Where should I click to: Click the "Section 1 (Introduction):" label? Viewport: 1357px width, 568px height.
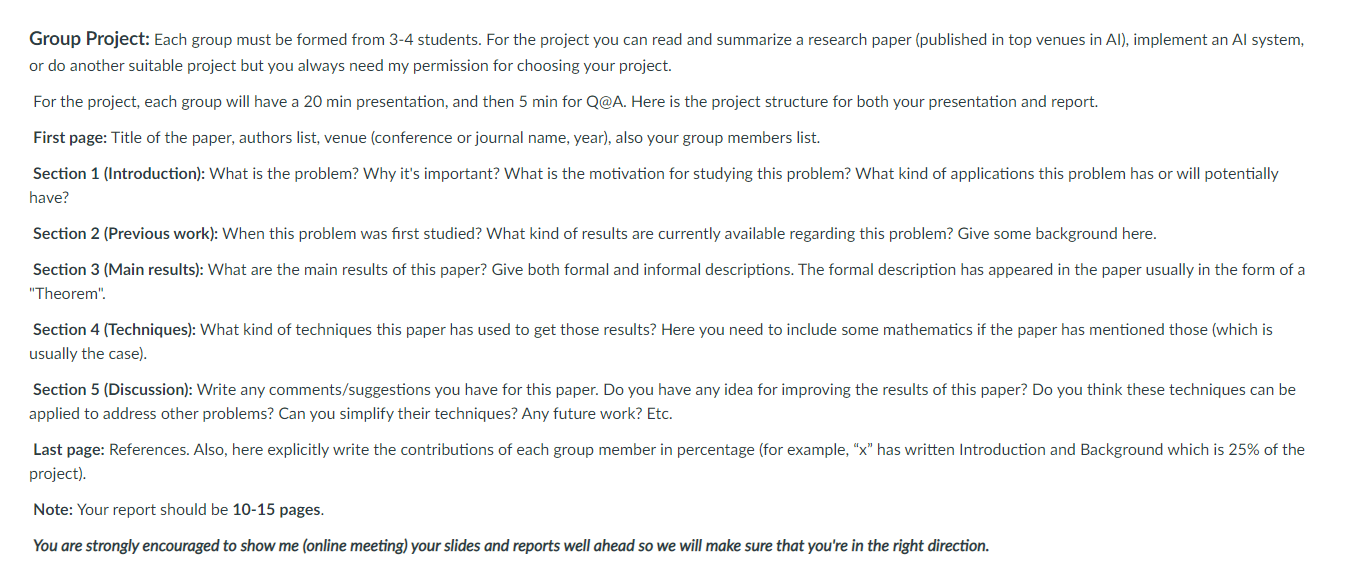(119, 174)
